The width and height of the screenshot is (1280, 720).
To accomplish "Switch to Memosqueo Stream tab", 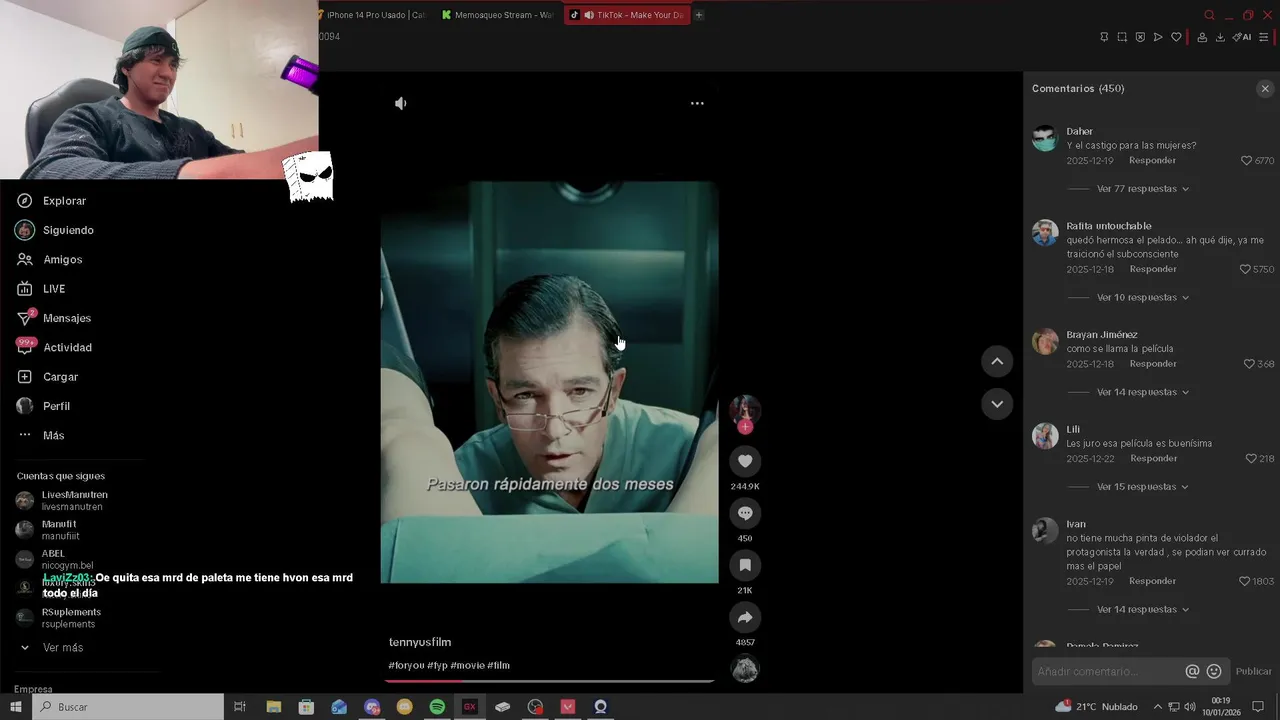I will (497, 15).
